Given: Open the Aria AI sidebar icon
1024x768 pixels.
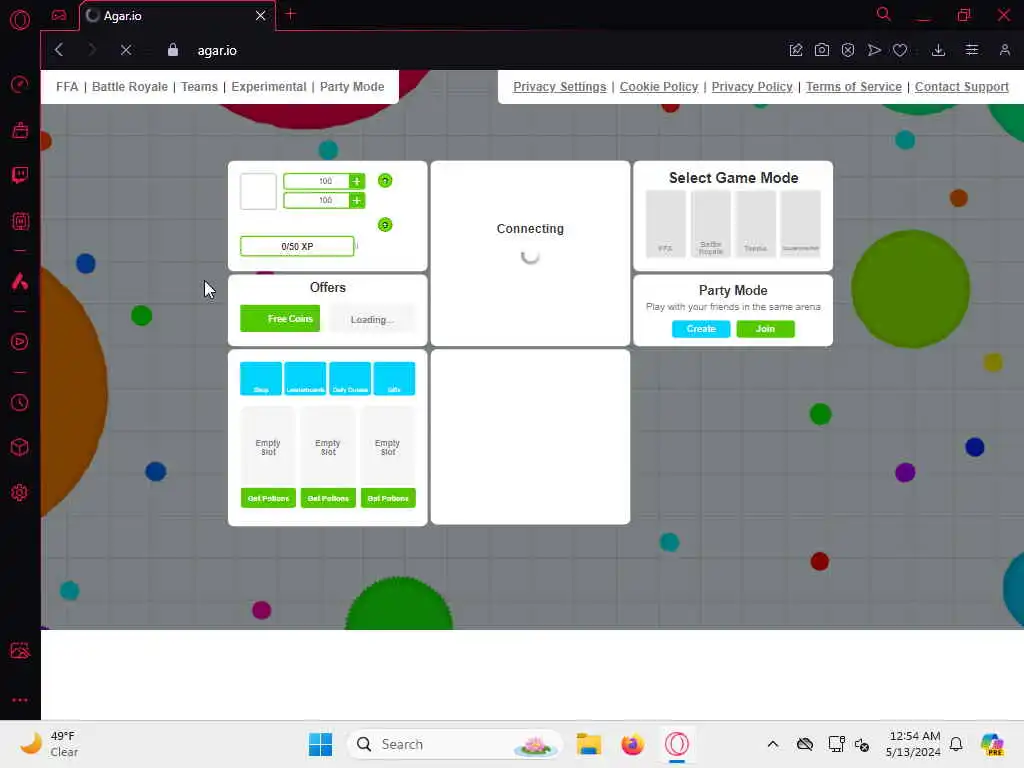Looking at the screenshot, I should click(20, 281).
